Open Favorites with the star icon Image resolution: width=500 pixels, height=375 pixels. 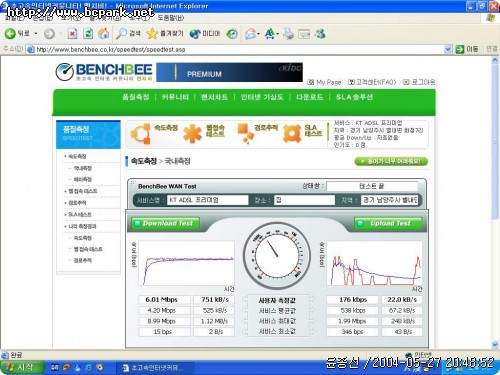(x=152, y=33)
